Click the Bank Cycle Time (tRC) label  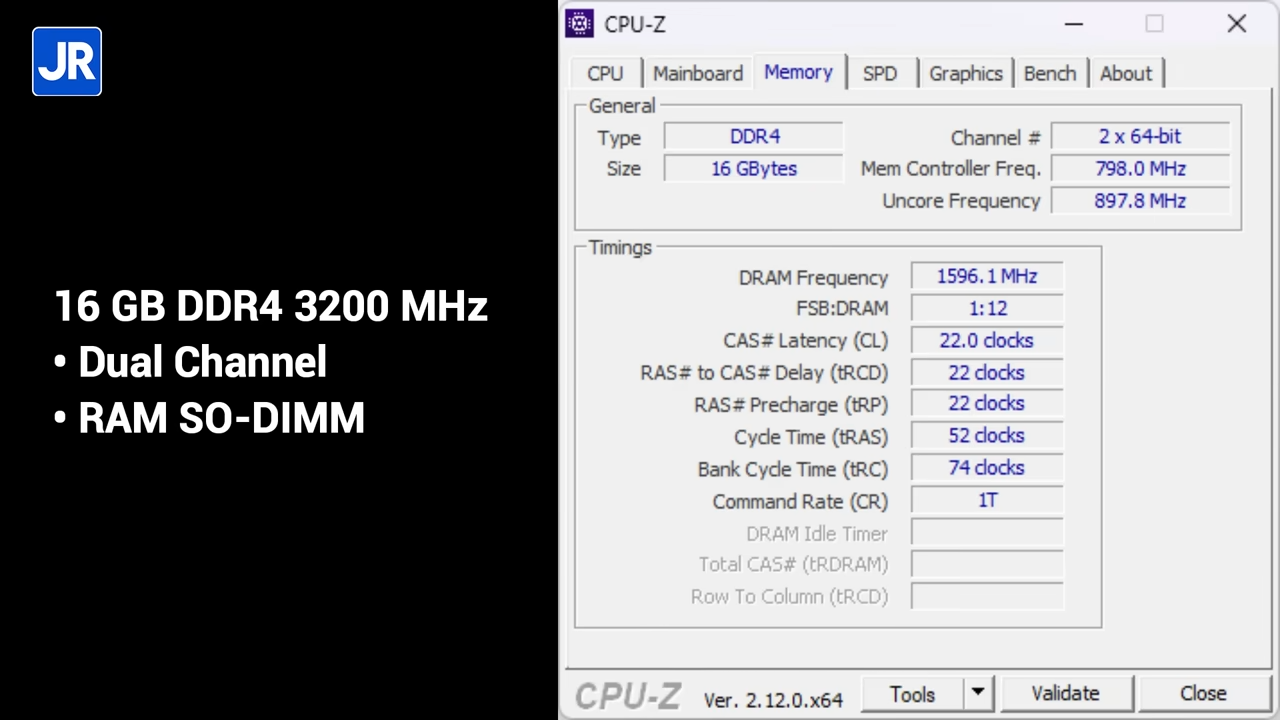click(793, 470)
